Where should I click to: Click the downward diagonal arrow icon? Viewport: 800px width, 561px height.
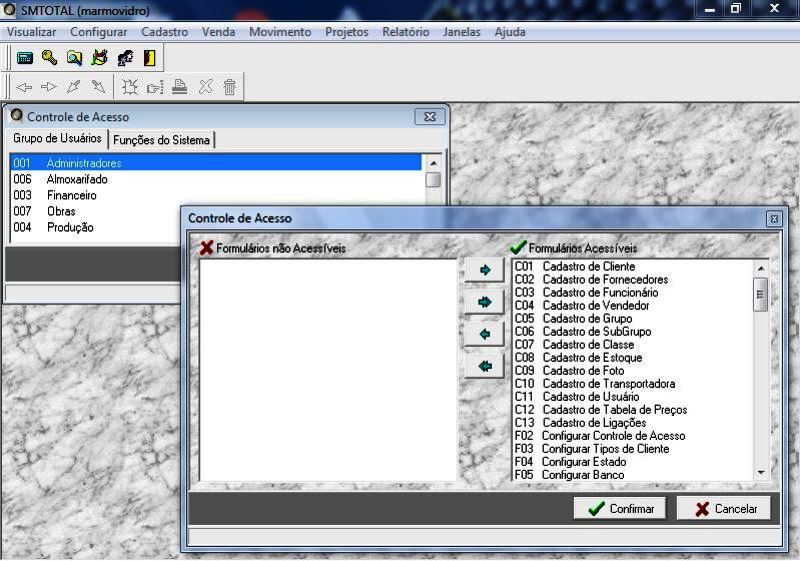(x=98, y=87)
